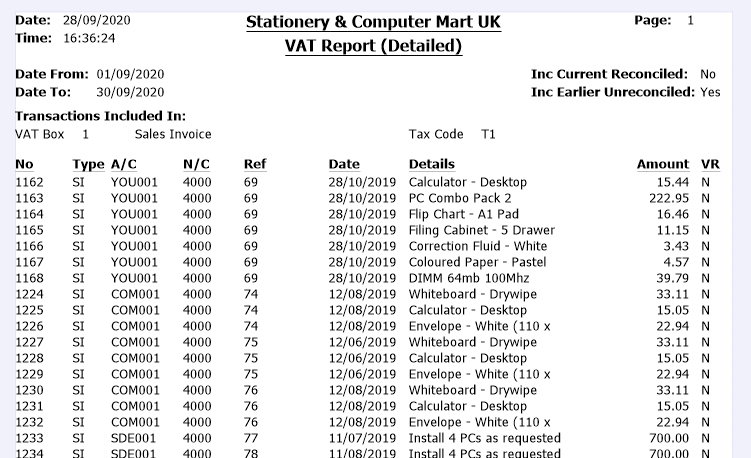751x458 pixels.
Task: Click the 222.95 amount value
Action: coord(668,198)
